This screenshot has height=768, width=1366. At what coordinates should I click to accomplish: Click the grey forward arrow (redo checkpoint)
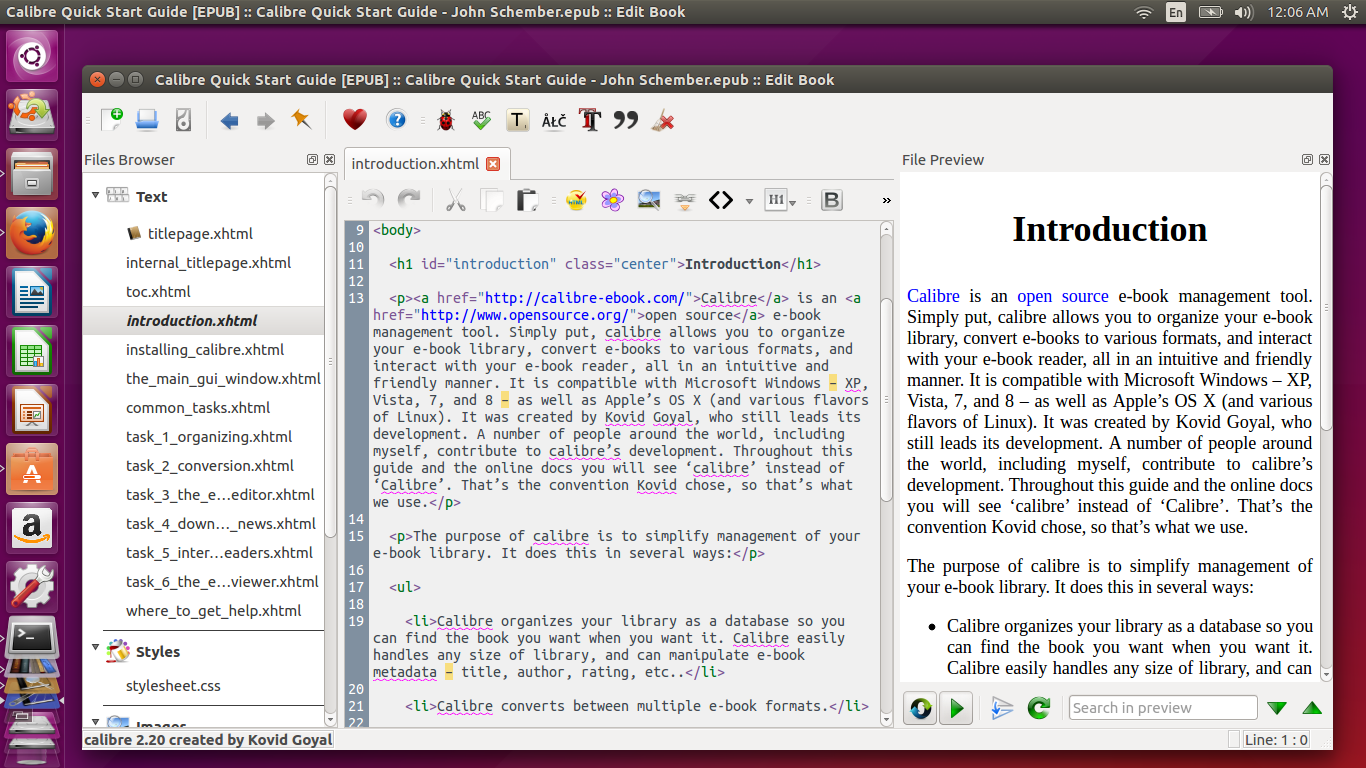(265, 121)
